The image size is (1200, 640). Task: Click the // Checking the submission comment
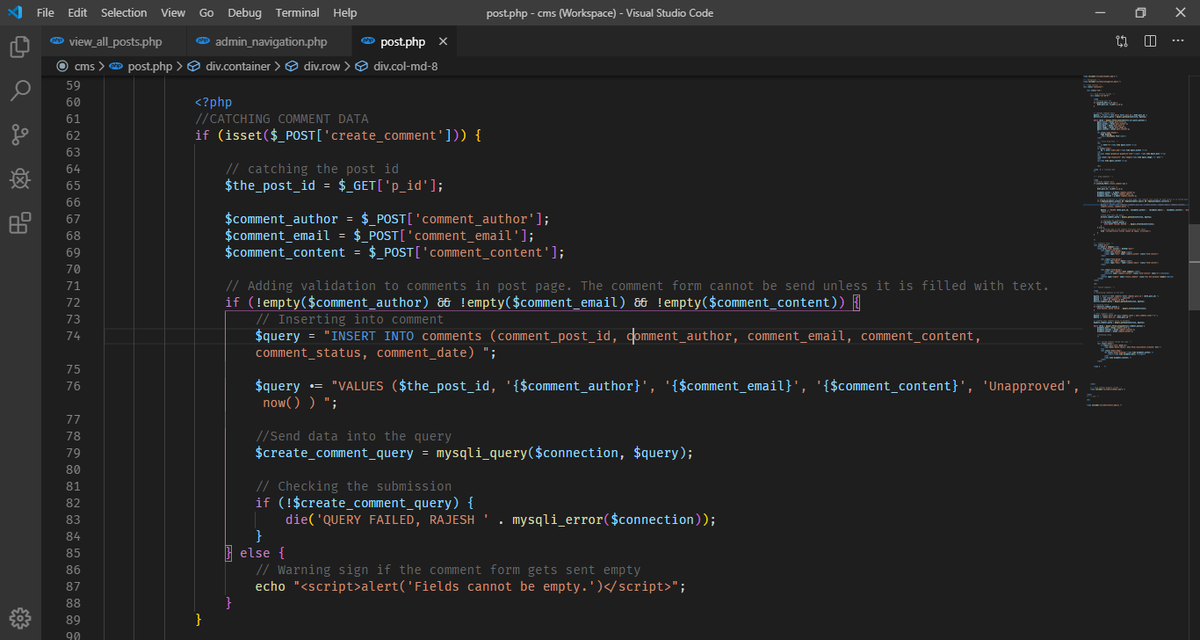pos(353,486)
